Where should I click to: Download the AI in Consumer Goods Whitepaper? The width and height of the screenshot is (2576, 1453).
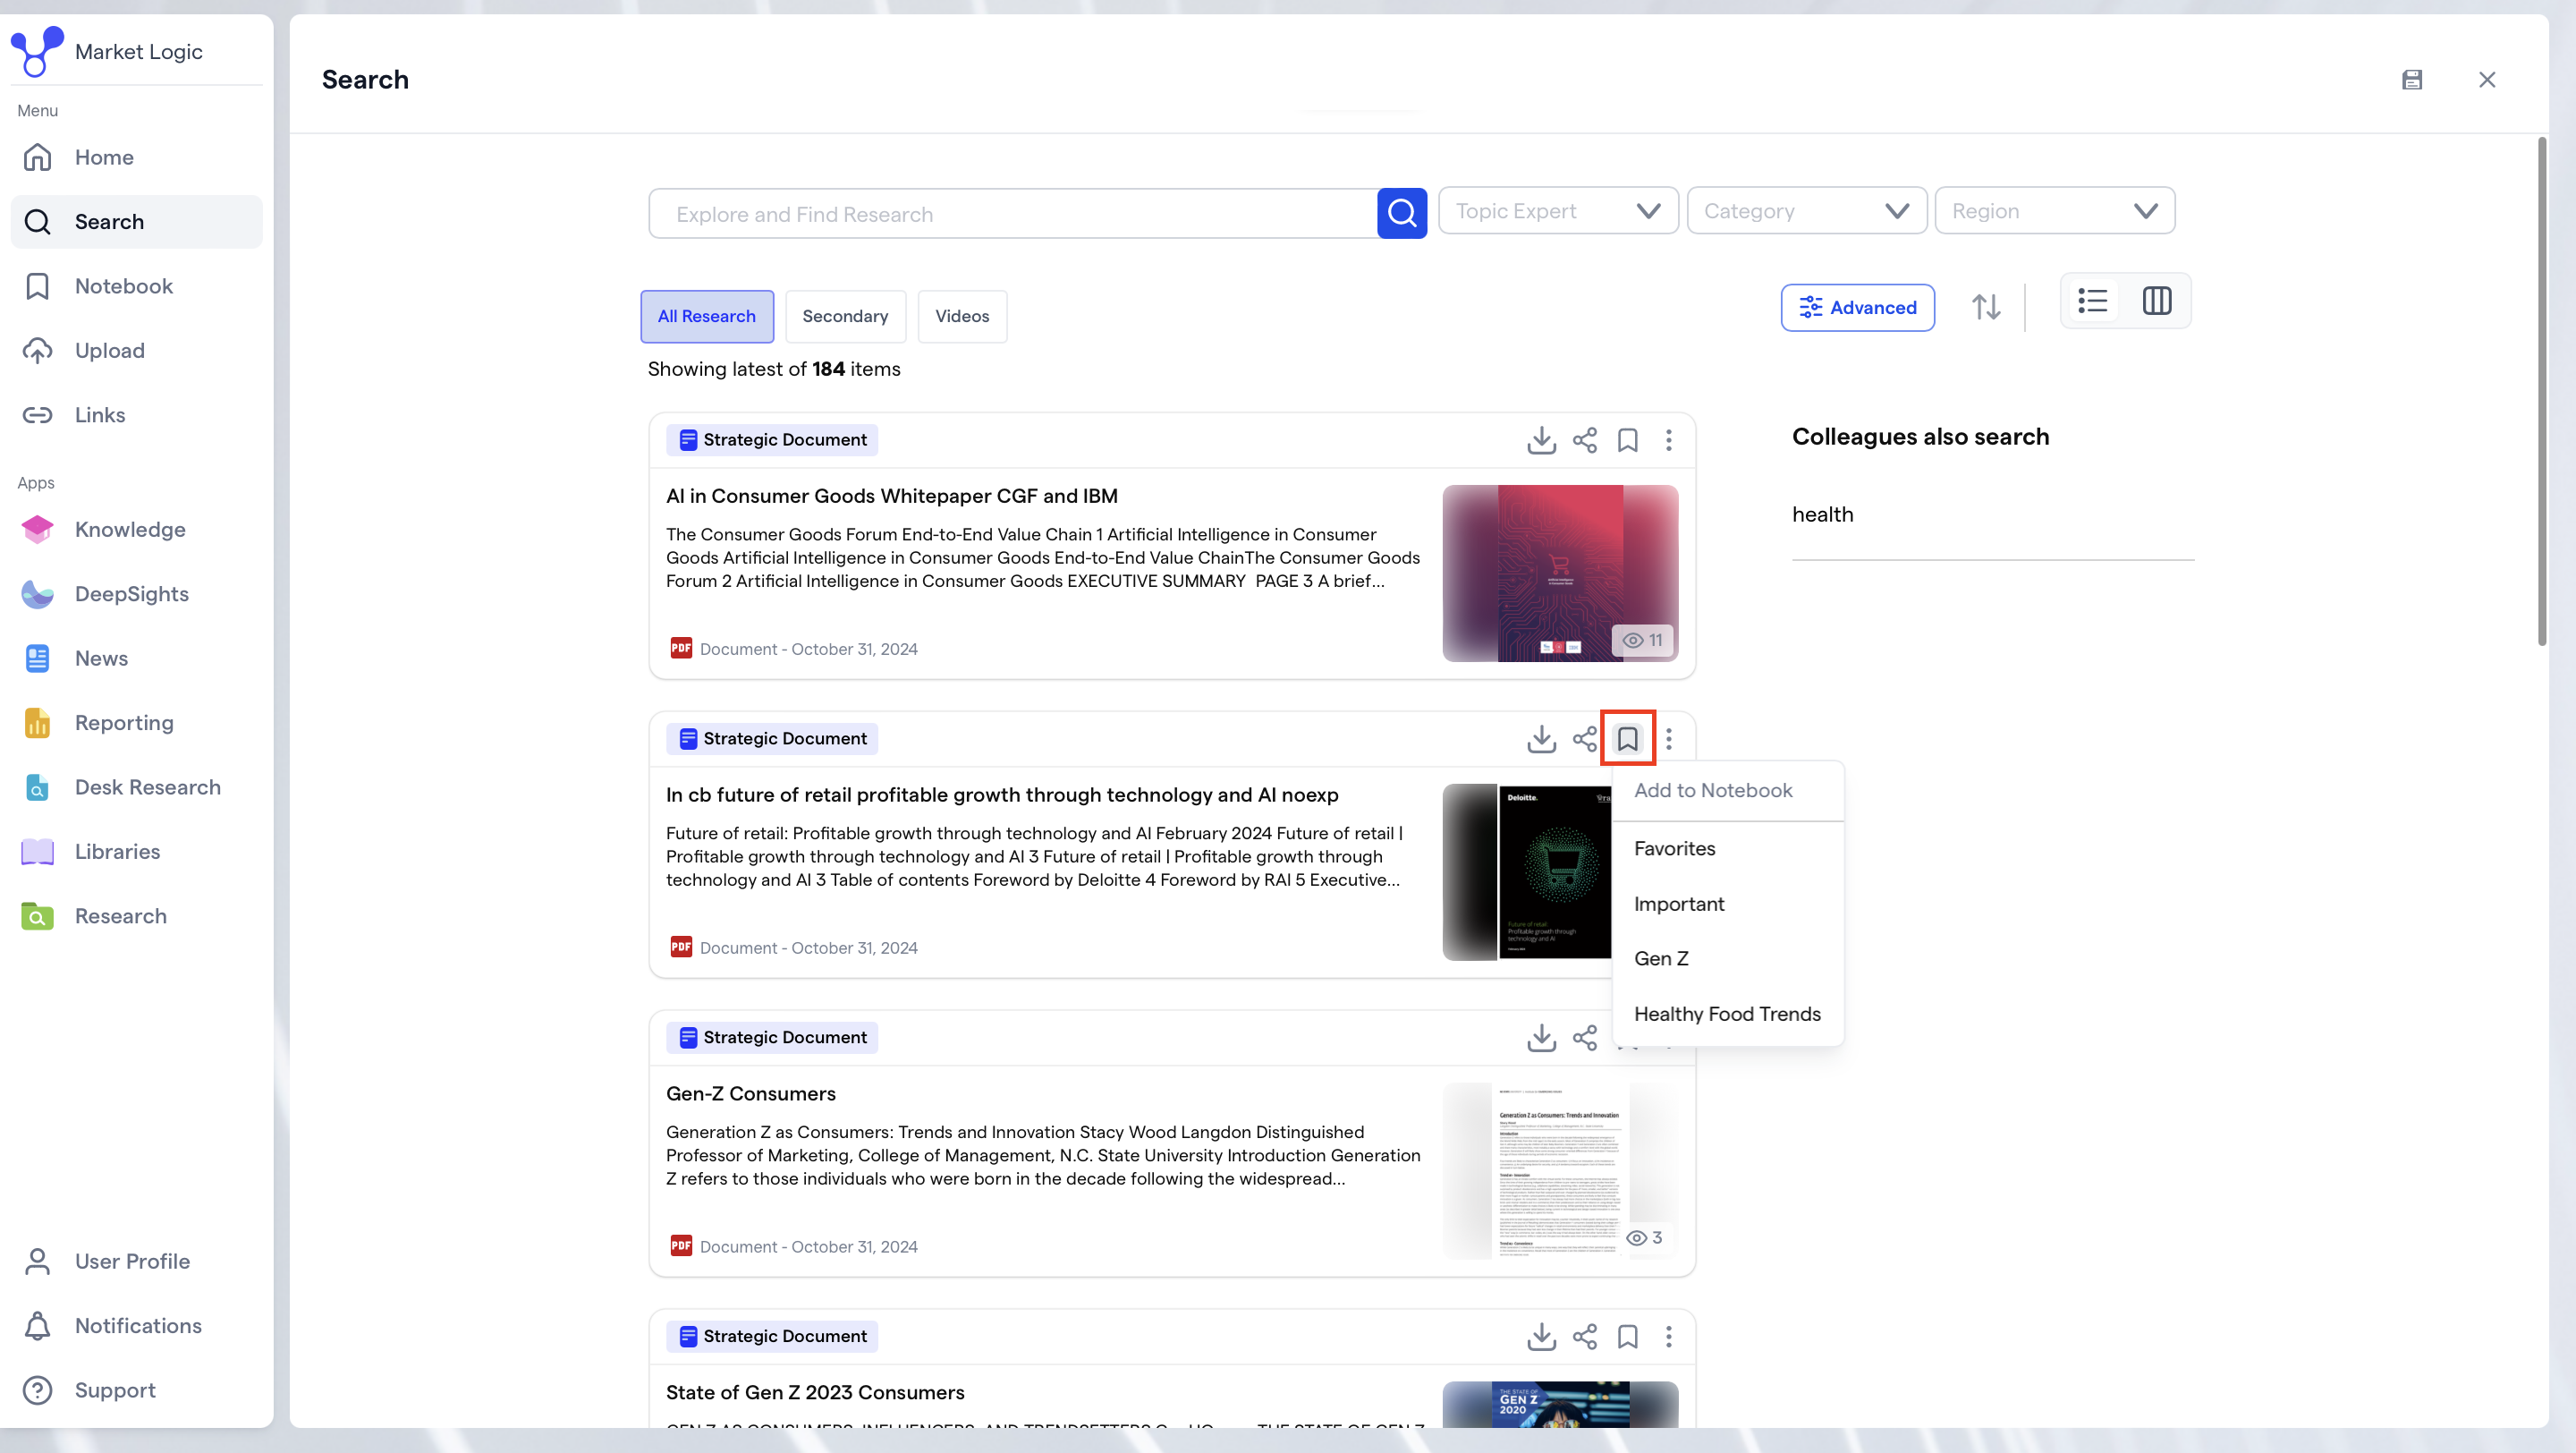pos(1541,440)
